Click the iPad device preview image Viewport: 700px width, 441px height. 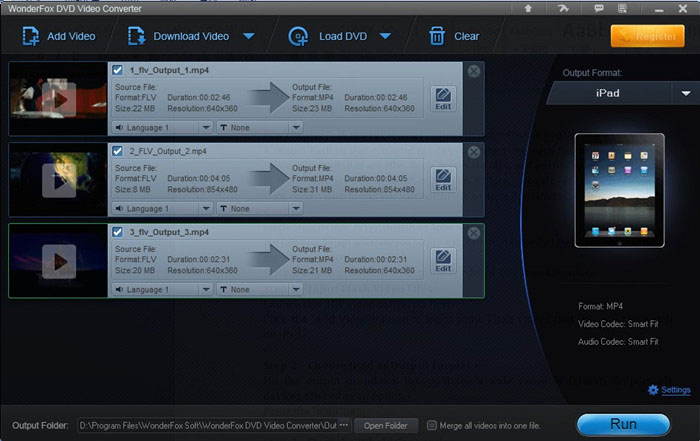pyautogui.click(x=619, y=191)
